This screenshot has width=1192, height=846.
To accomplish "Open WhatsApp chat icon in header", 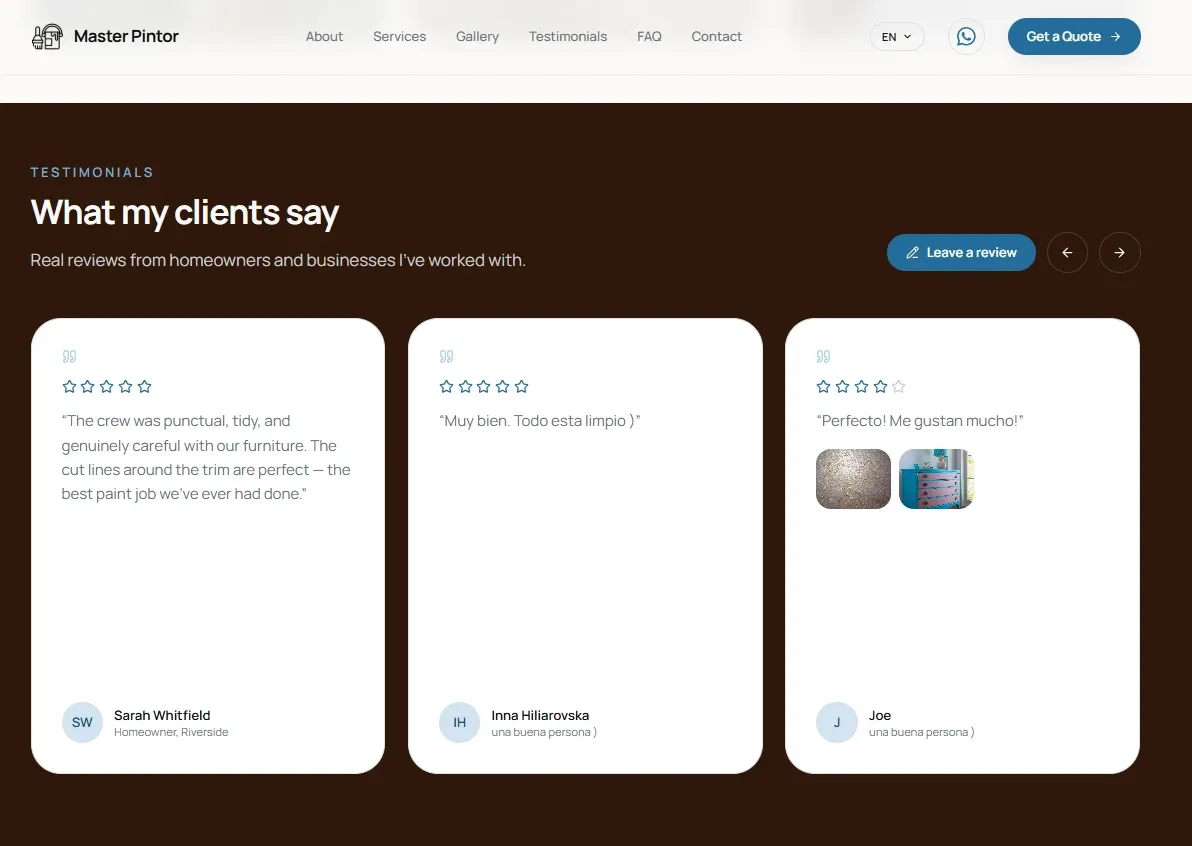I will click(x=966, y=36).
